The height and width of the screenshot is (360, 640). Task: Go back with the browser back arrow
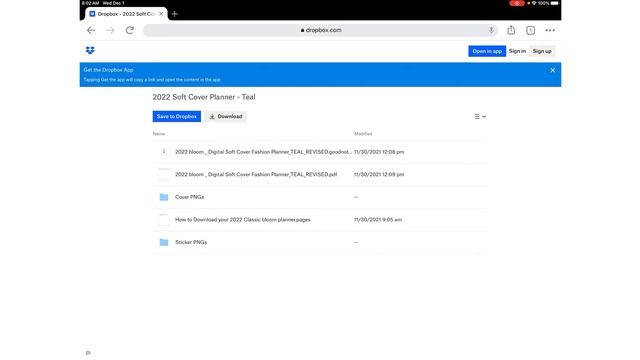(91, 30)
